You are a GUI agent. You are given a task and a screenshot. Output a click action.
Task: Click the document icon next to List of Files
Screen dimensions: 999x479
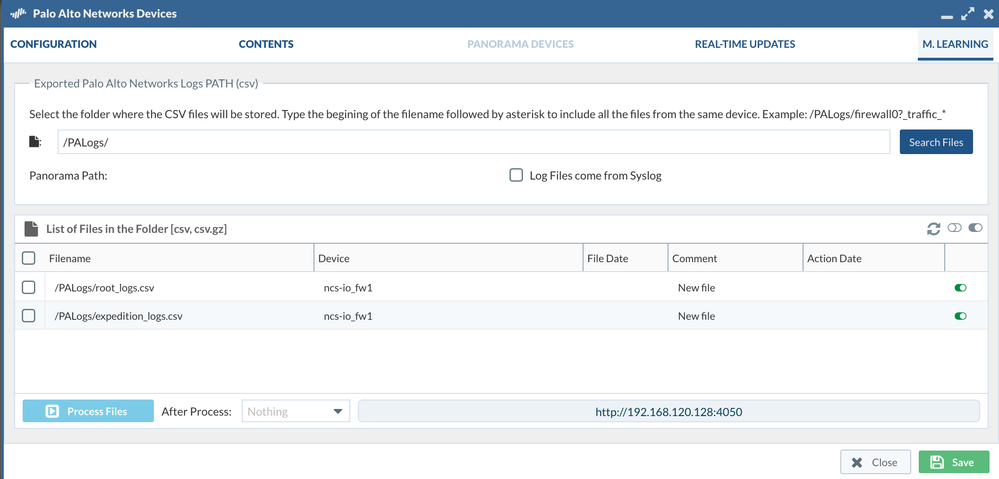click(31, 229)
